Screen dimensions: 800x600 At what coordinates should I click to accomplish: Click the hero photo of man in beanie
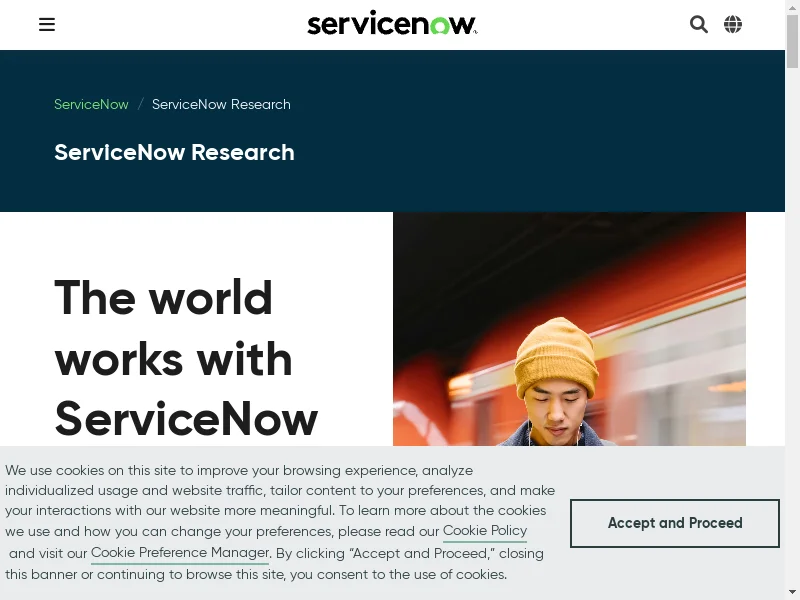pyautogui.click(x=569, y=329)
